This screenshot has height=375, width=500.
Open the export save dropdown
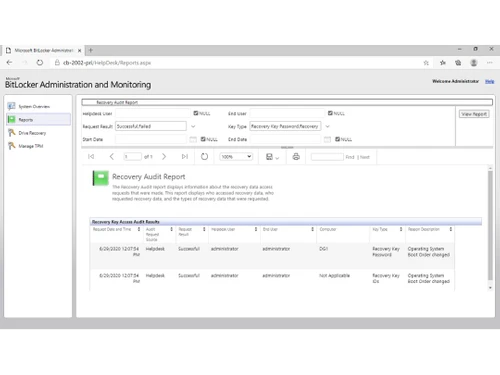[x=272, y=157]
